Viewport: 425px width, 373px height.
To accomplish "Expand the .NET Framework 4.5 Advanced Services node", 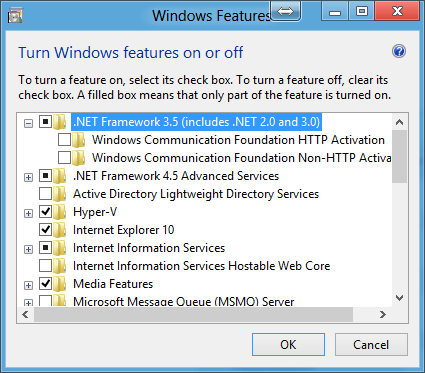I will [x=29, y=177].
